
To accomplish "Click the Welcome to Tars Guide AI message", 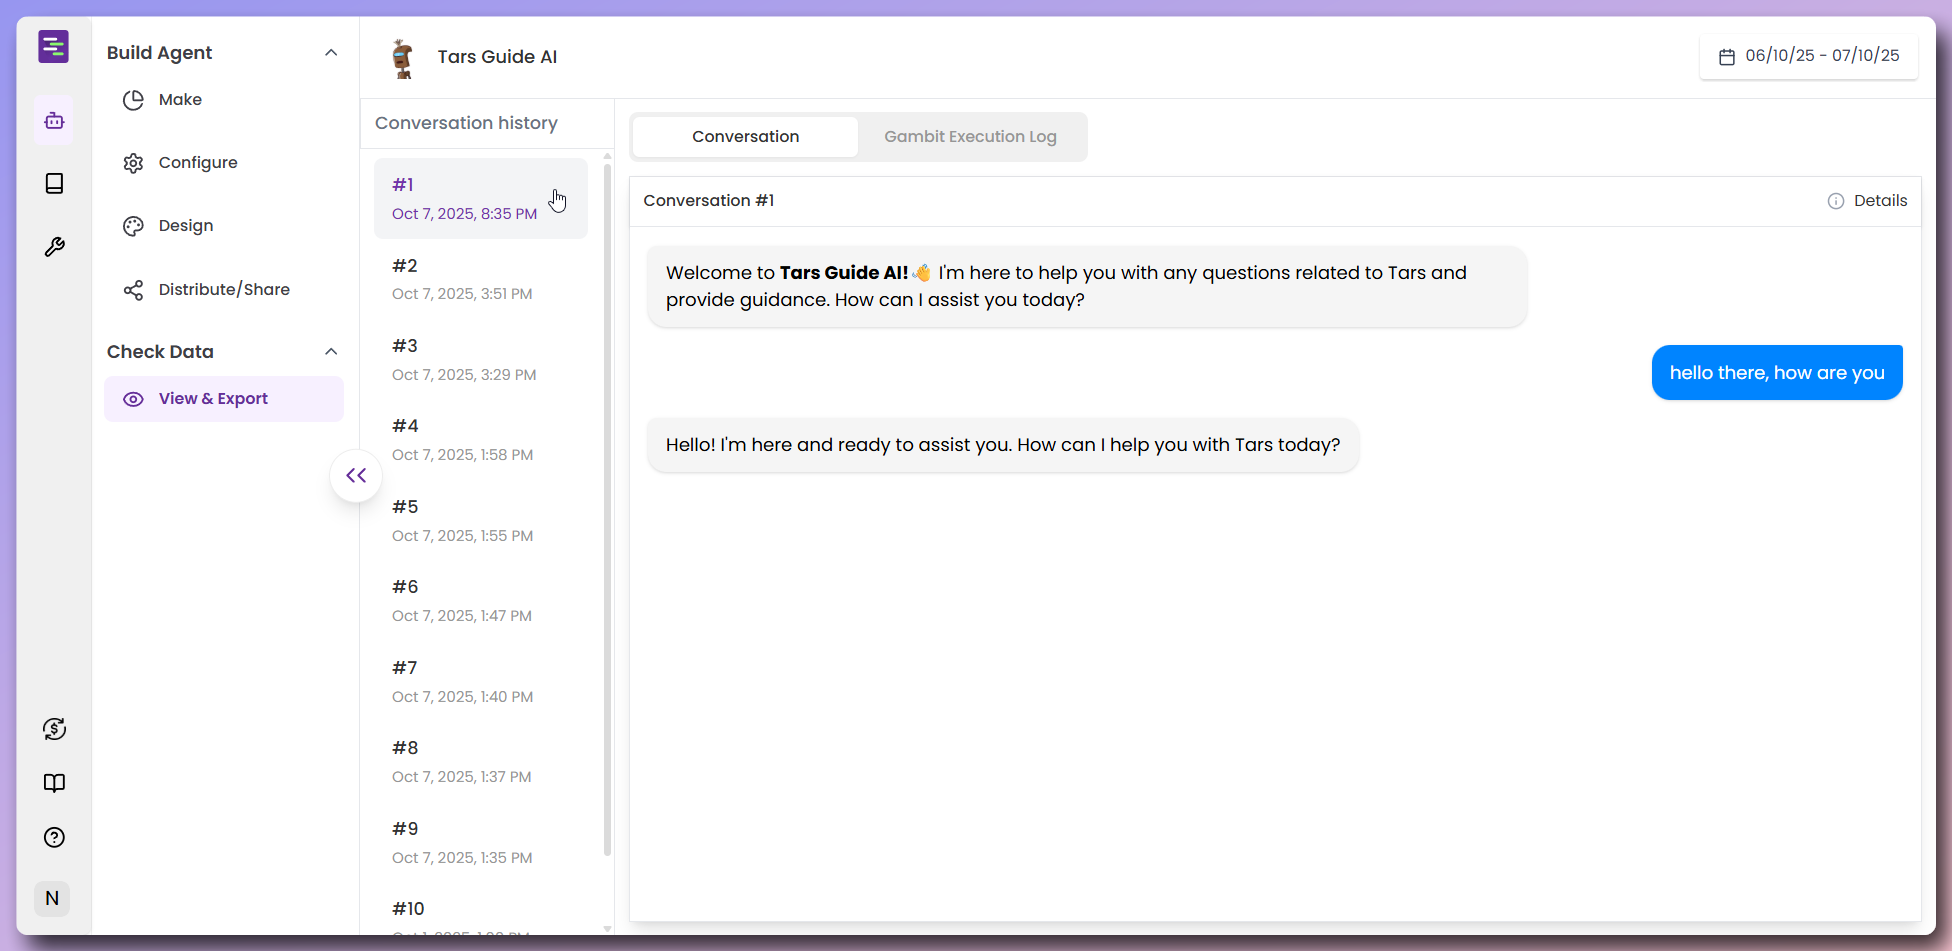I will (x=1087, y=286).
